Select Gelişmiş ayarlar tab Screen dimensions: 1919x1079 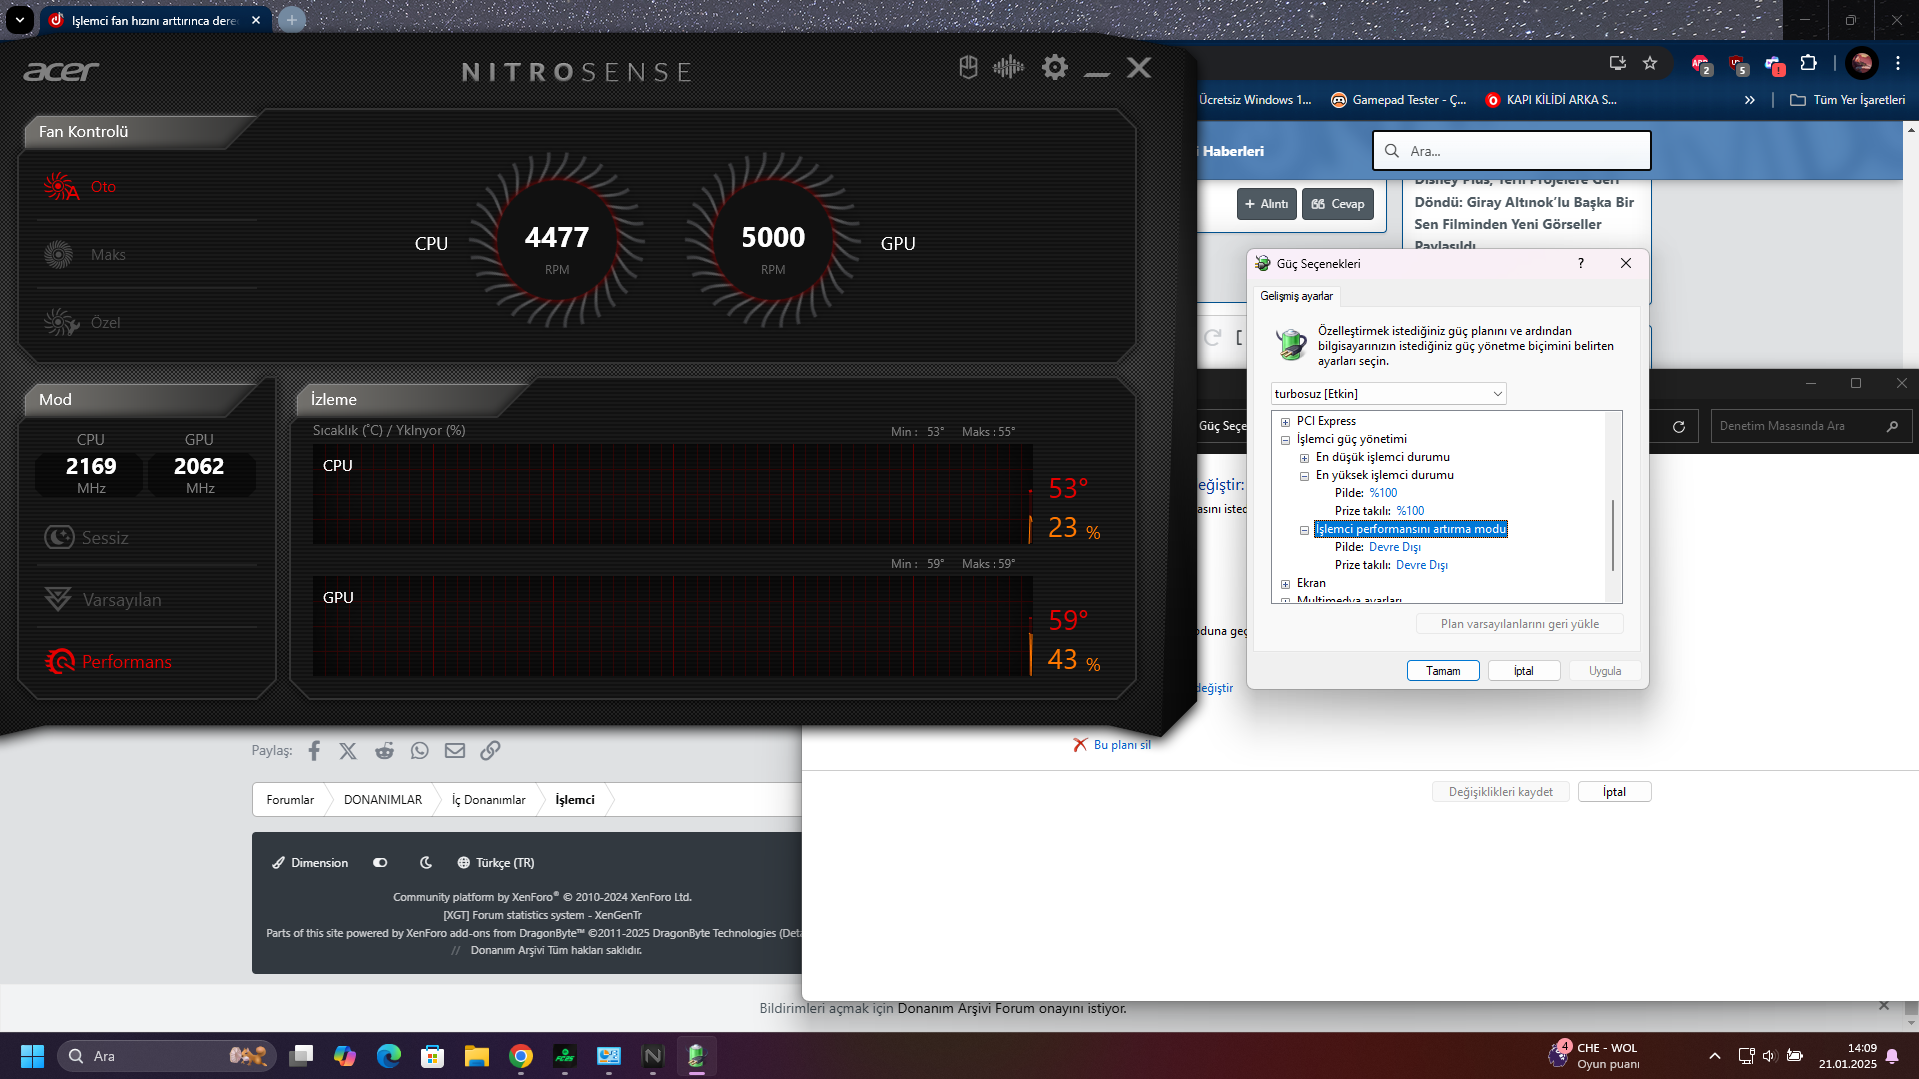1296,296
